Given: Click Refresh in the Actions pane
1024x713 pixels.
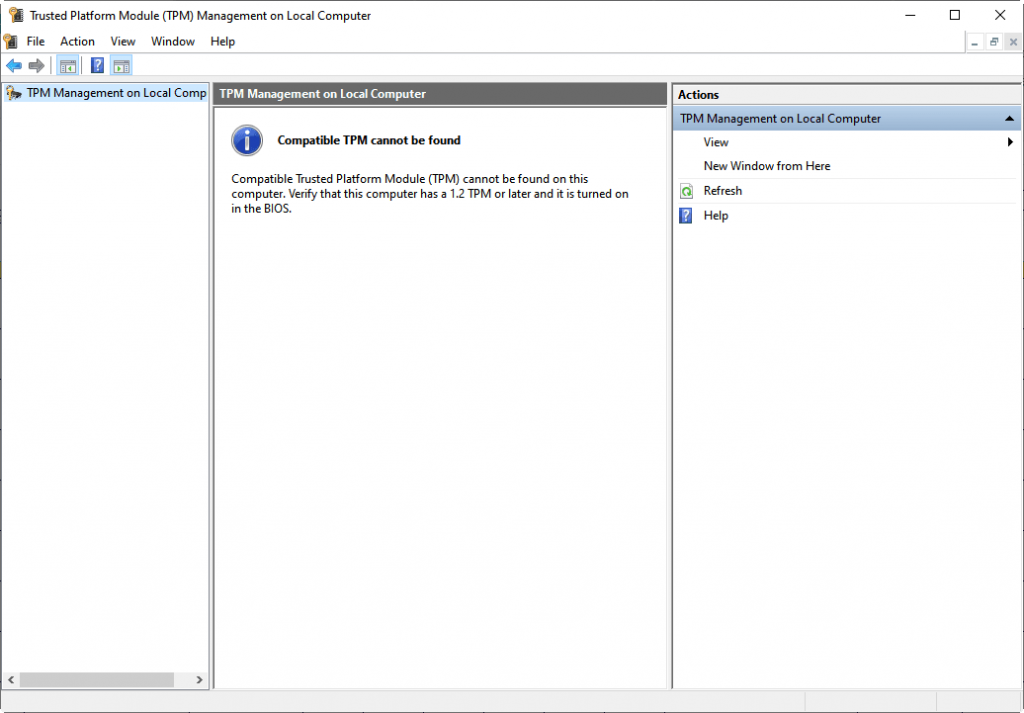Looking at the screenshot, I should pos(722,190).
